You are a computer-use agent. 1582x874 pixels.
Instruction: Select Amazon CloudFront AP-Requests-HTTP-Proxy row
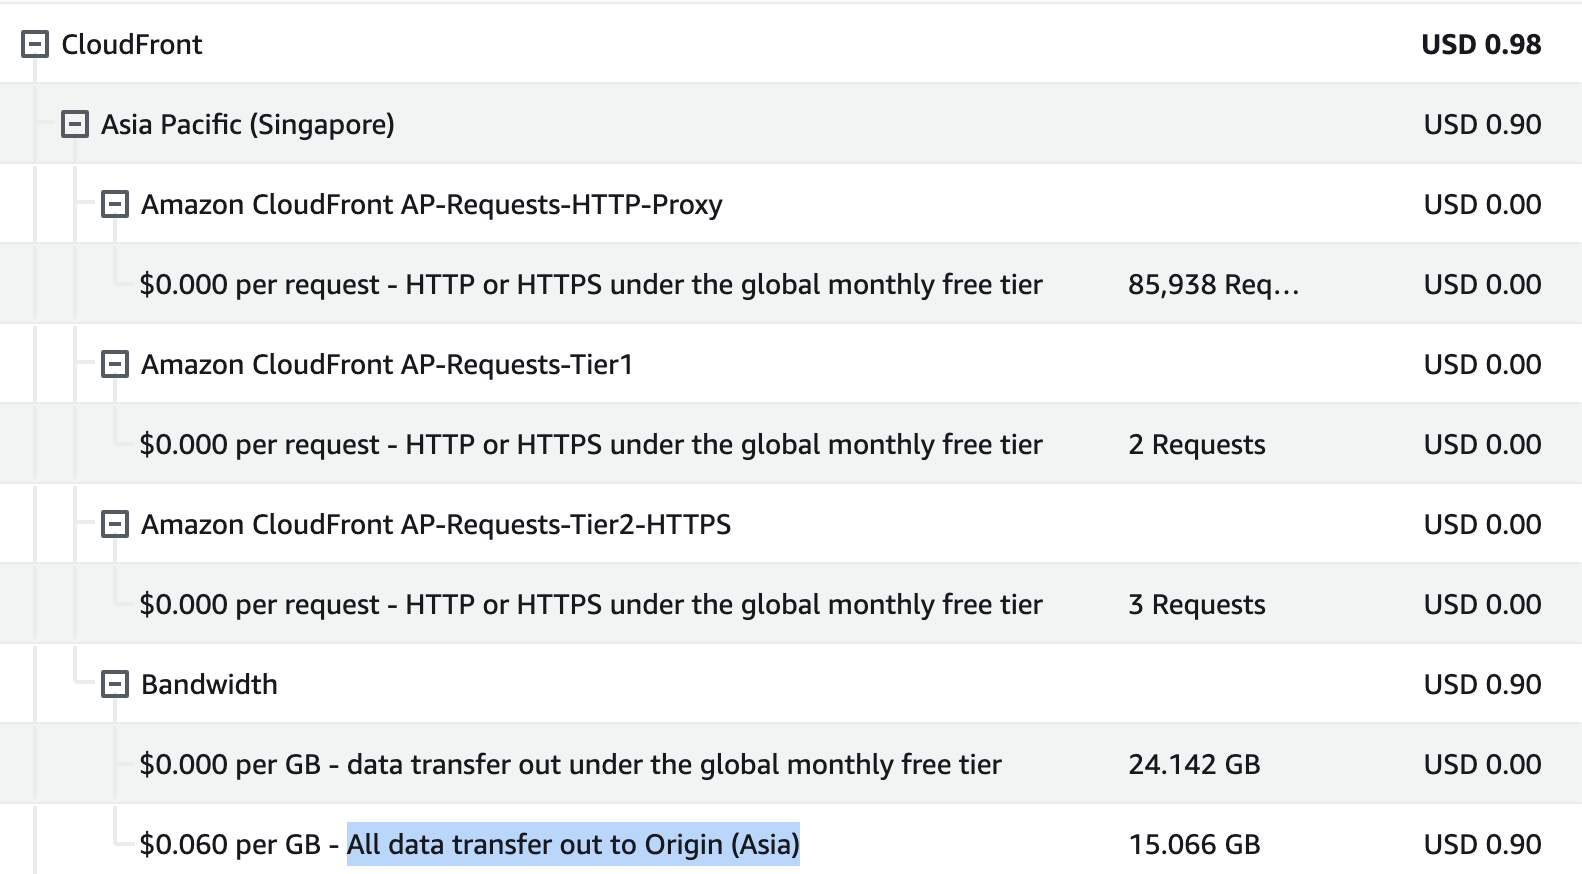pyautogui.click(x=431, y=204)
